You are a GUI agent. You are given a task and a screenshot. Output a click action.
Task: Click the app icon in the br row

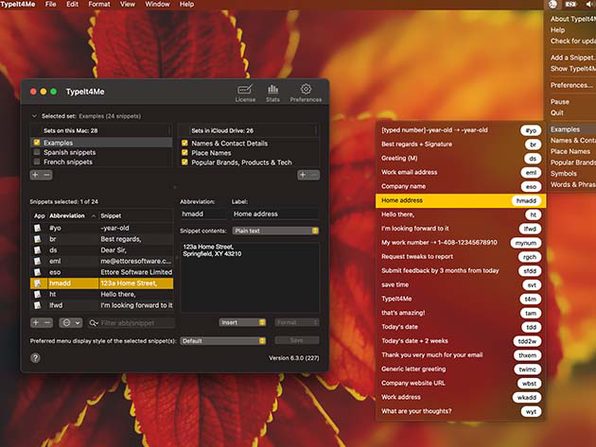tap(37, 239)
